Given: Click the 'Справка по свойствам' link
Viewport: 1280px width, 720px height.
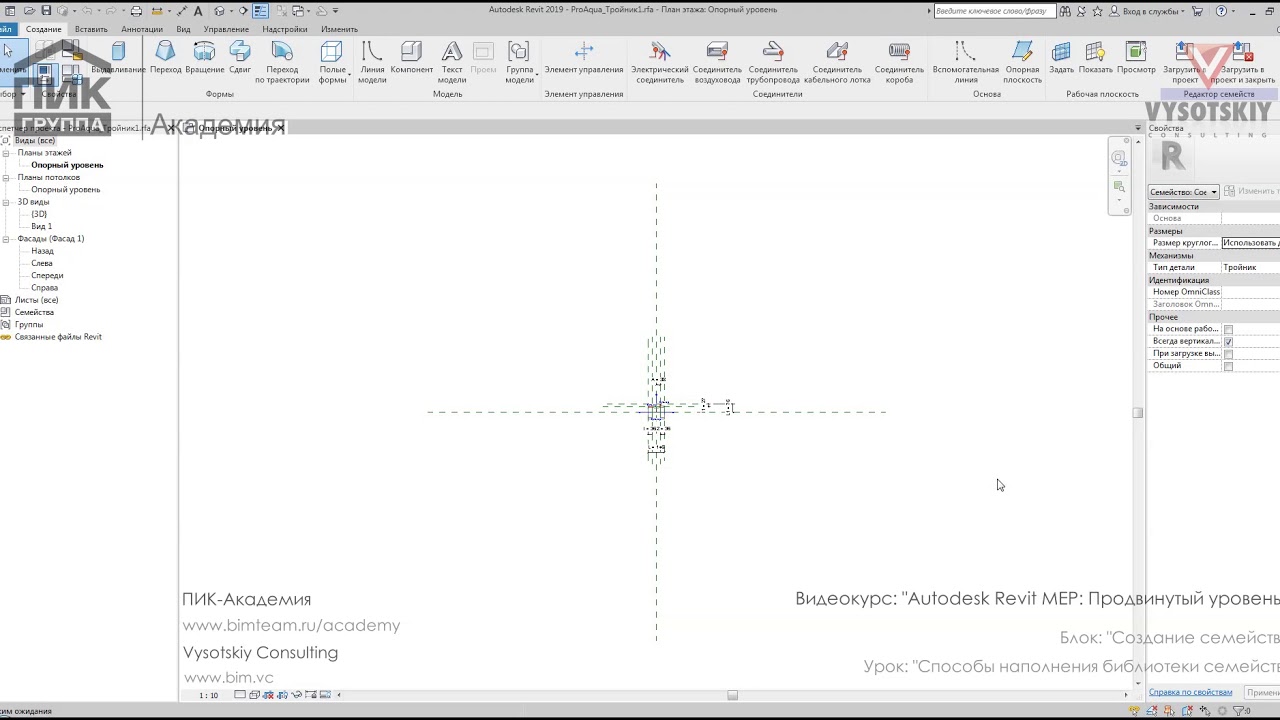Looking at the screenshot, I should coord(1190,692).
